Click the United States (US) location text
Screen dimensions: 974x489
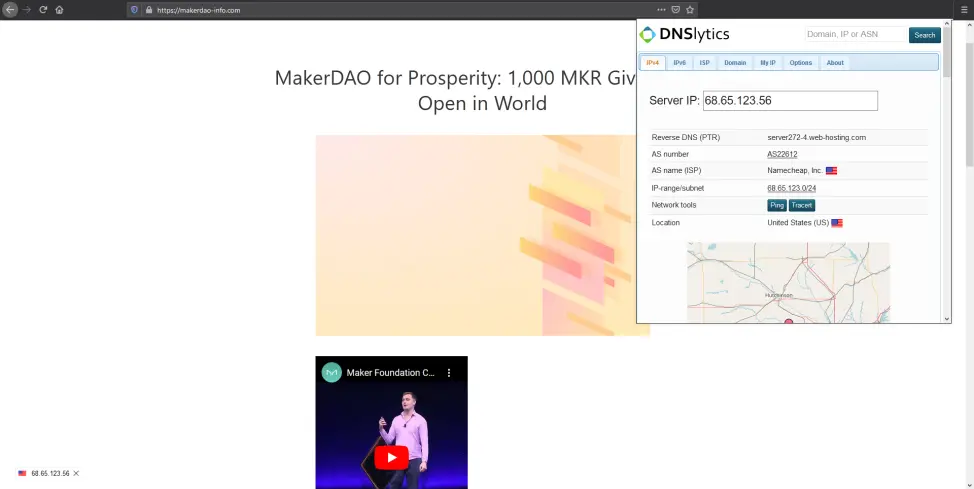pos(798,222)
